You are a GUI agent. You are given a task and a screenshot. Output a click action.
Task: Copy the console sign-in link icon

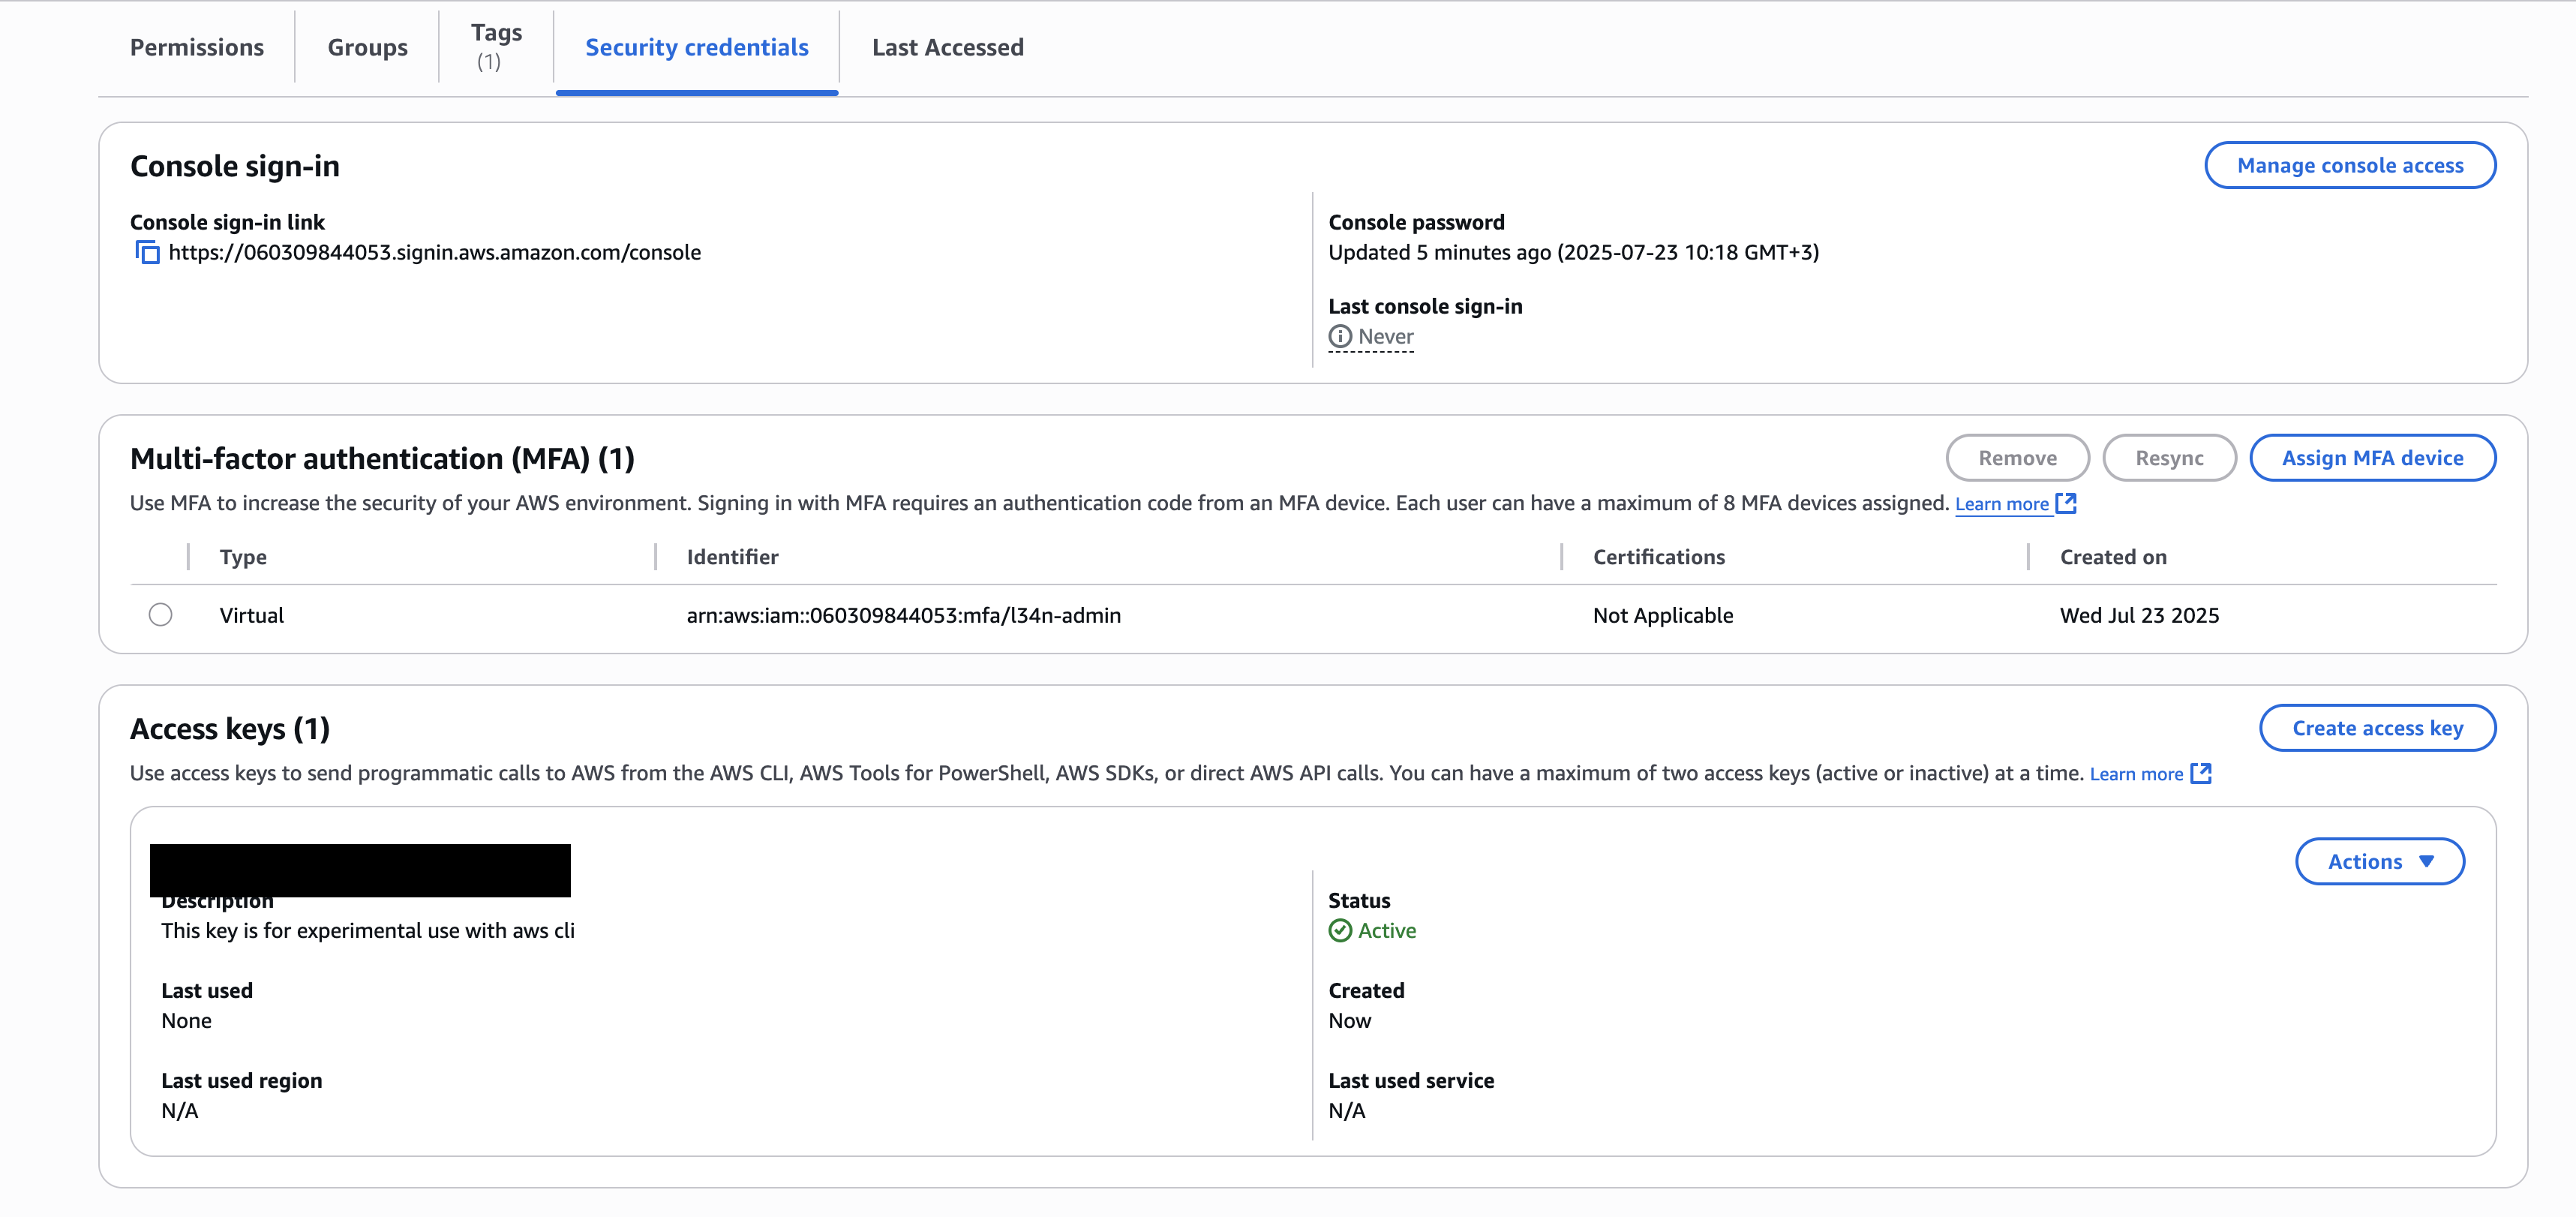pyautogui.click(x=147, y=253)
